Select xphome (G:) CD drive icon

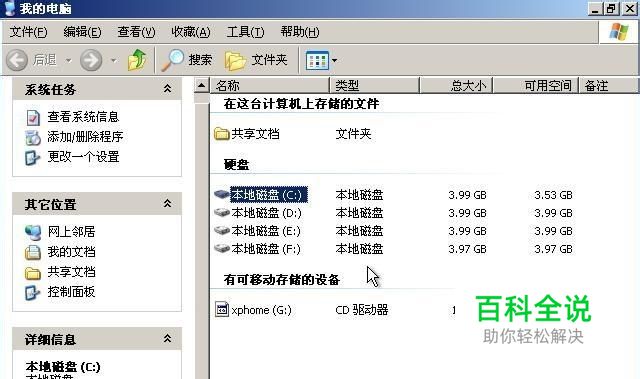222,310
